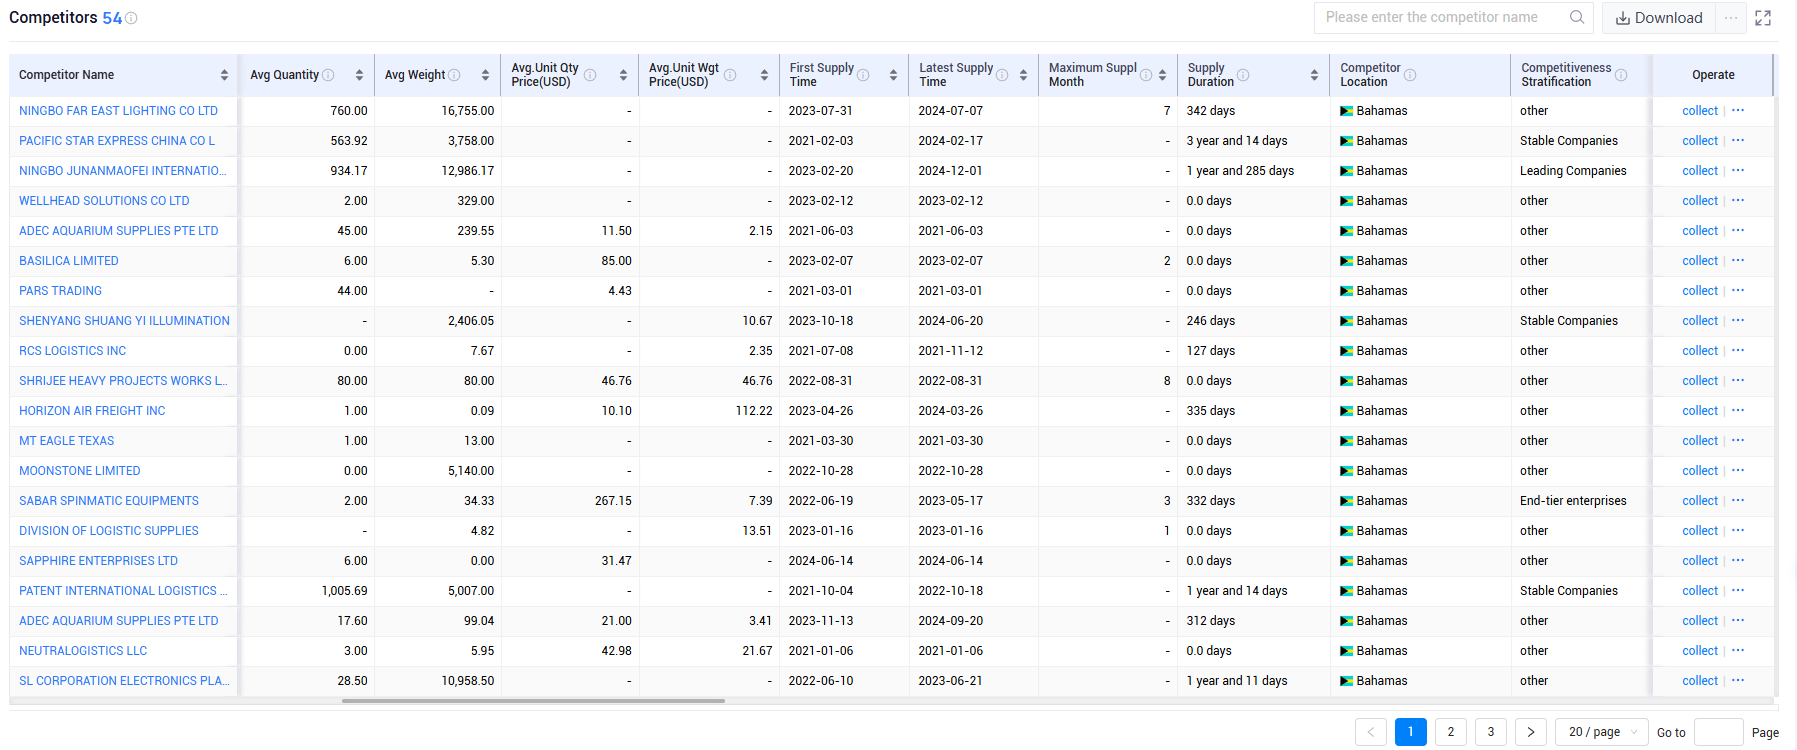This screenshot has width=1797, height=750.
Task: Open HORIZON AIR FREIGHT INC link
Action: [92, 411]
